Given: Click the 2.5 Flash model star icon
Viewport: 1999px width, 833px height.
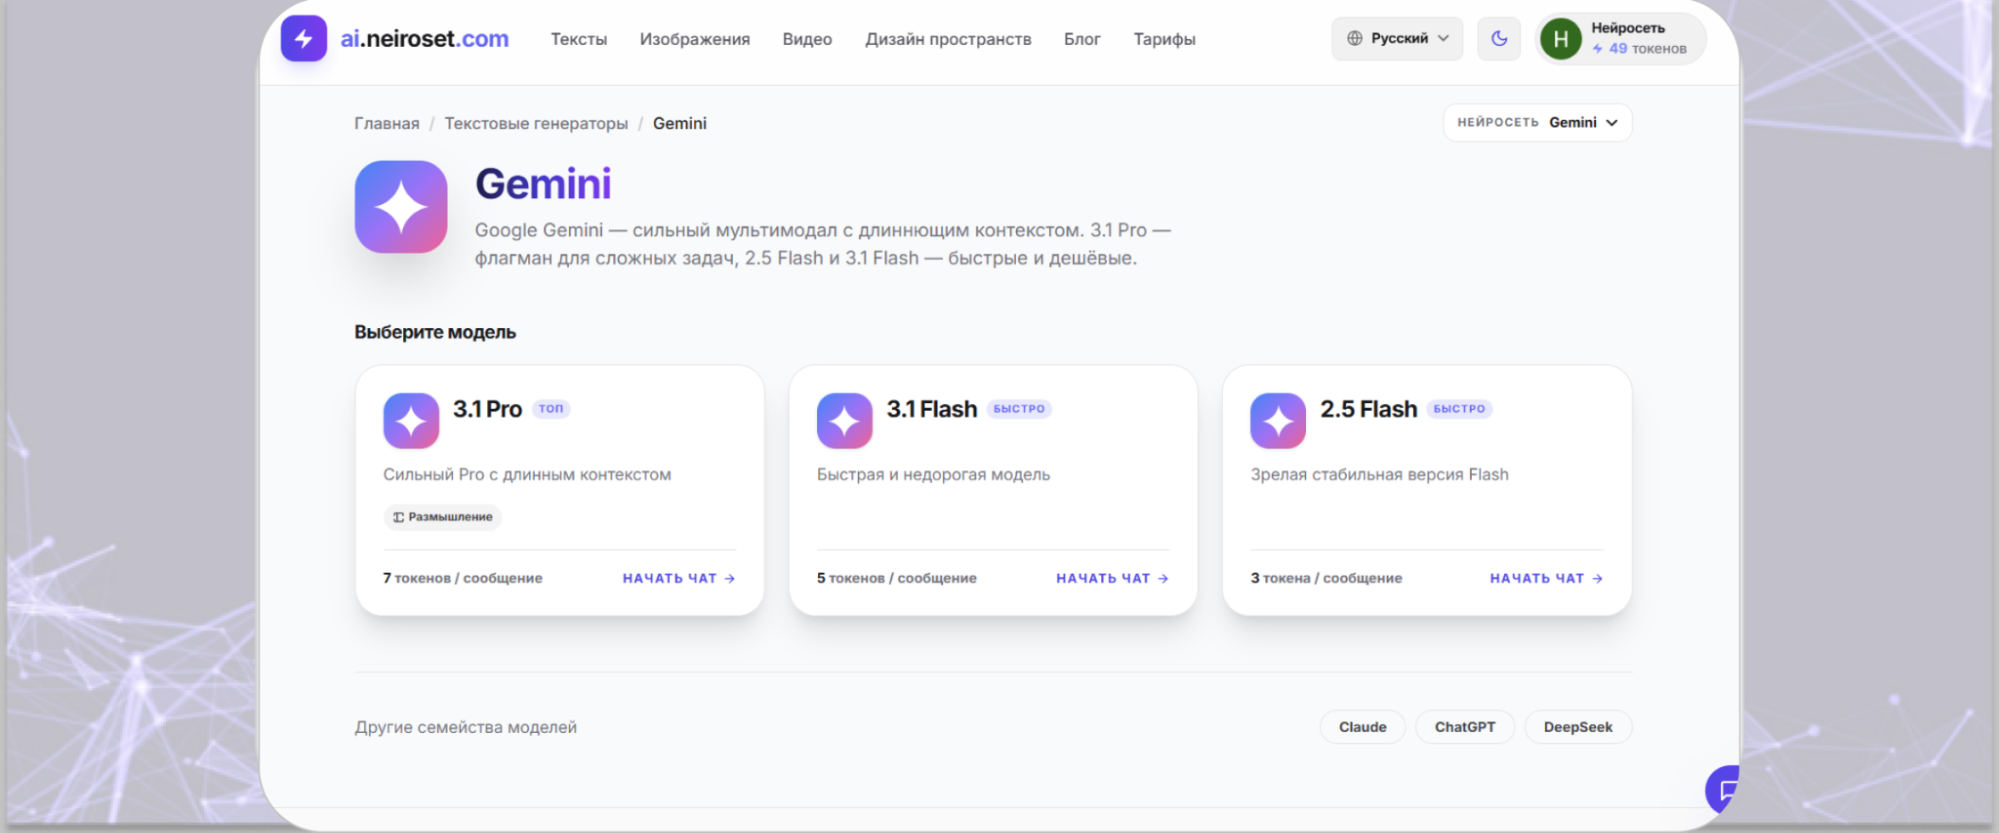Looking at the screenshot, I should (x=1278, y=421).
